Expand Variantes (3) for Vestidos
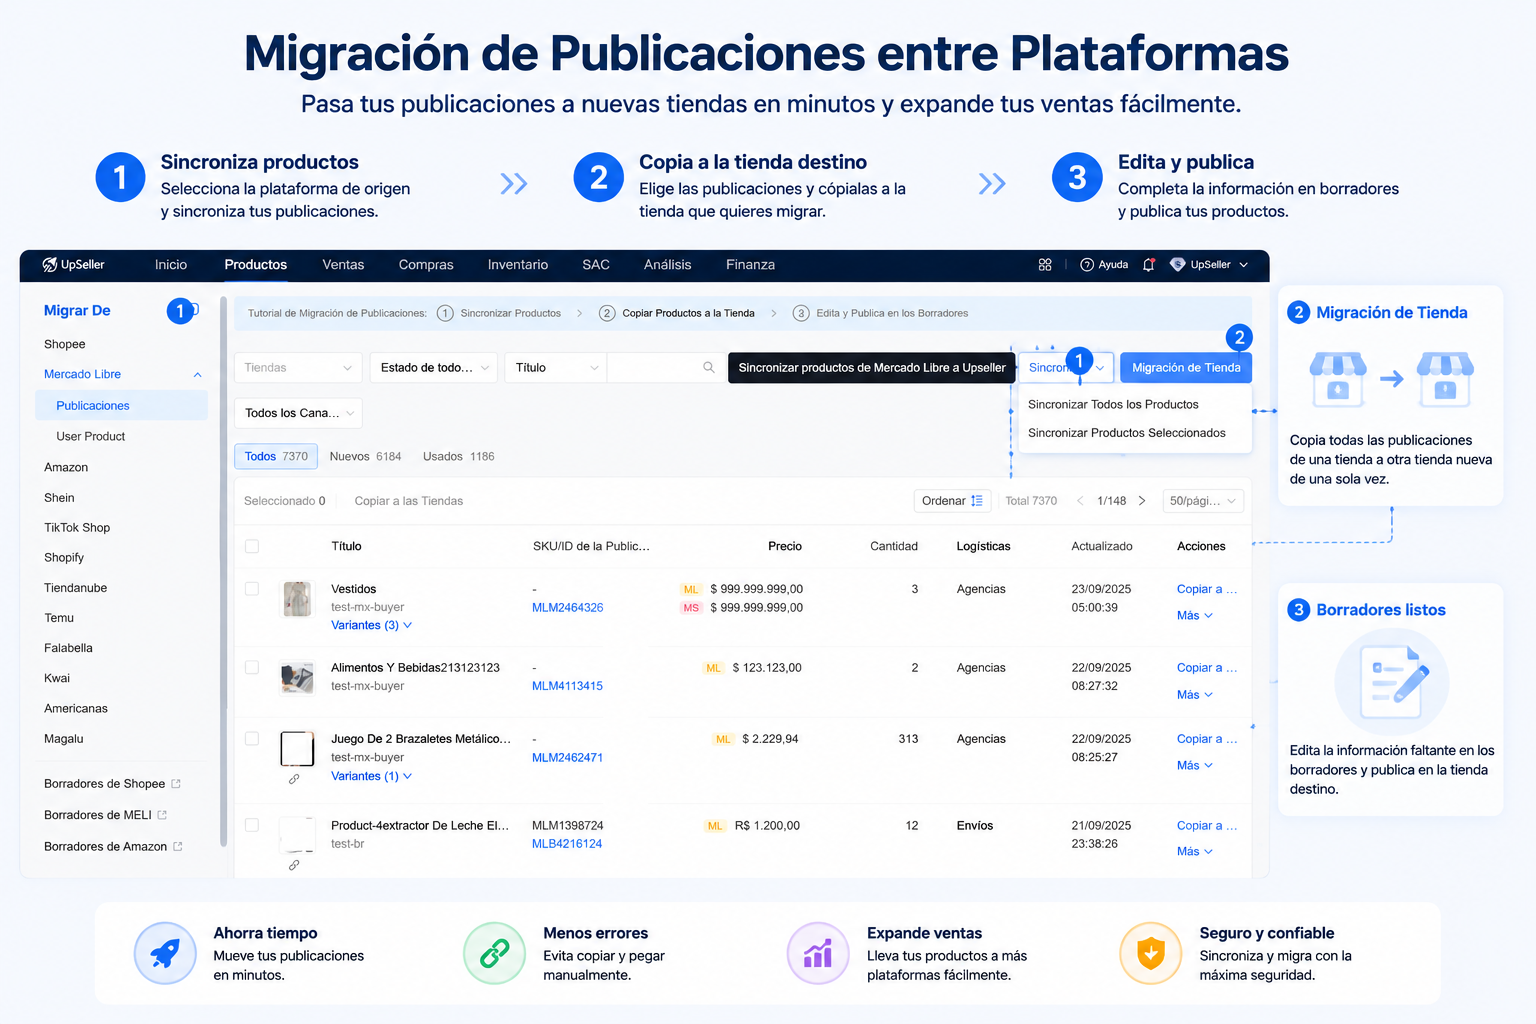This screenshot has height=1024, width=1536. click(x=371, y=625)
